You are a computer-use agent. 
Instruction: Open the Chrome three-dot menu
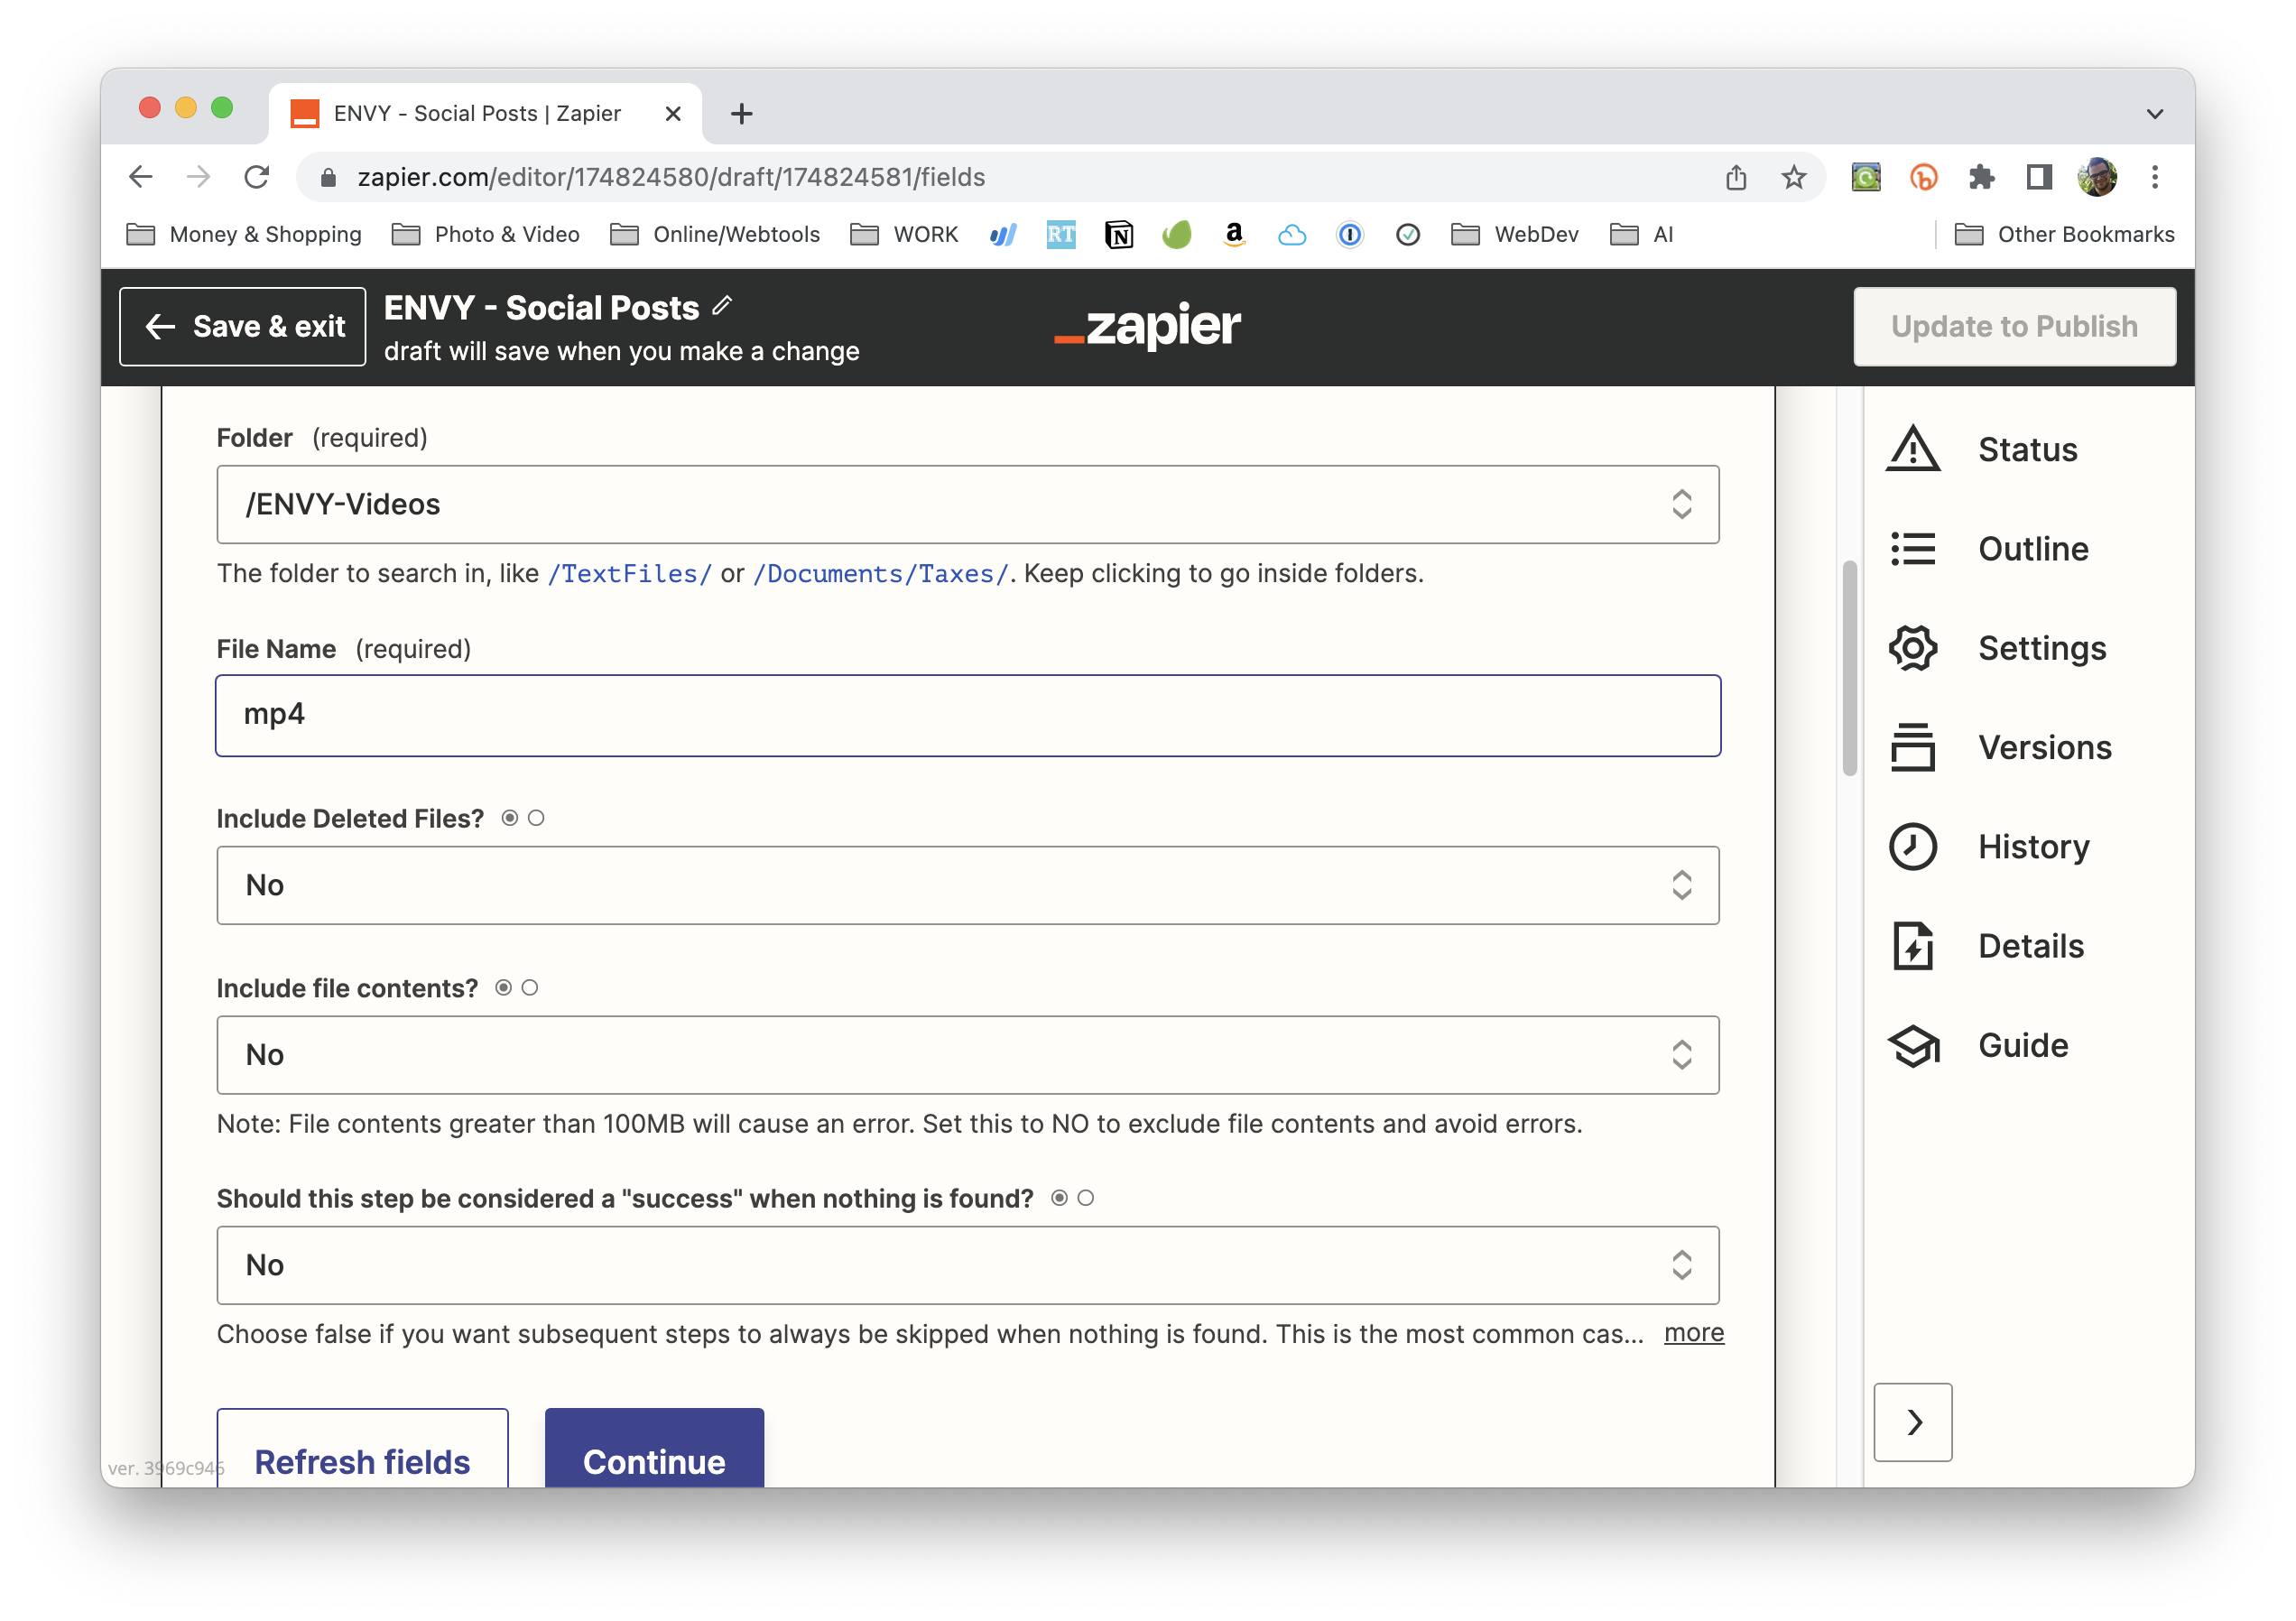pos(2155,177)
